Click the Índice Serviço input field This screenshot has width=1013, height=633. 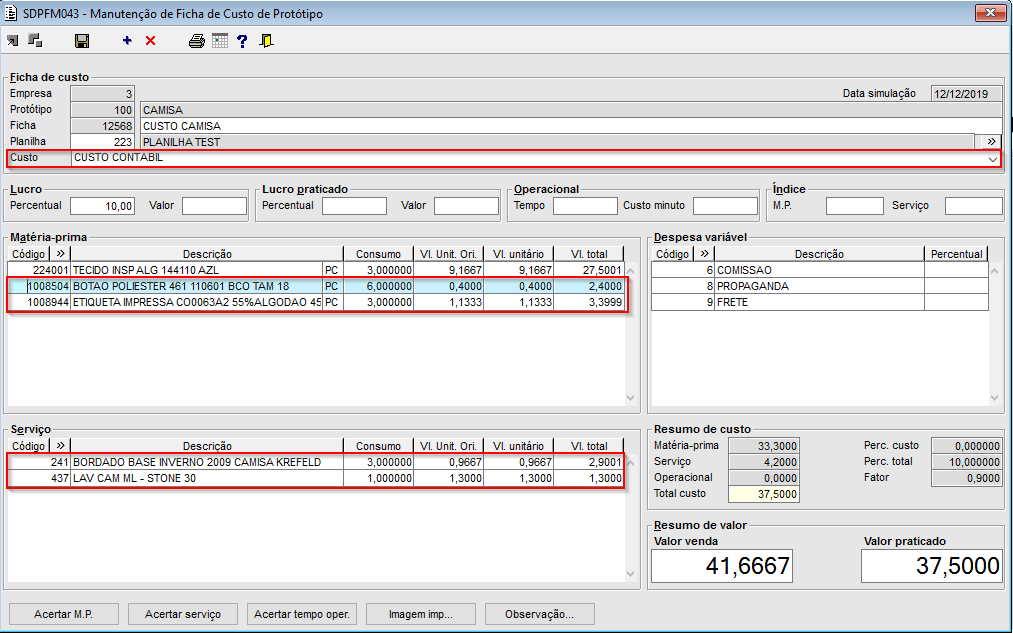(x=974, y=206)
